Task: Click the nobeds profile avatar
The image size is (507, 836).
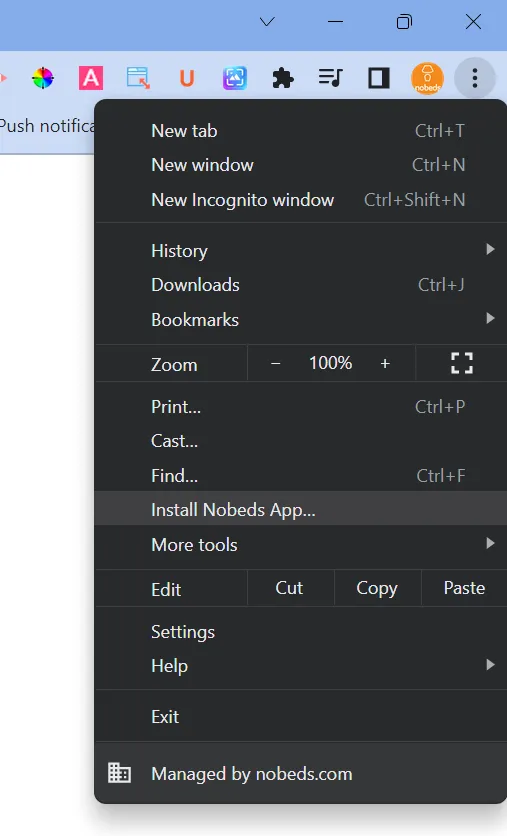Action: [x=427, y=78]
